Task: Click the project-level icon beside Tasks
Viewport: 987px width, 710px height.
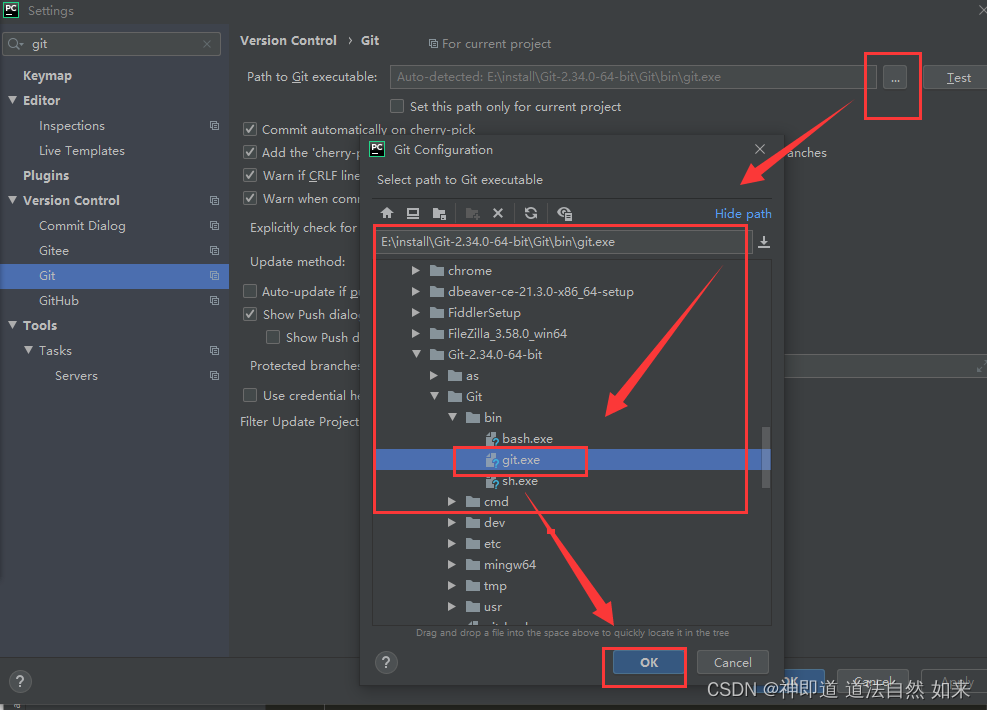Action: (215, 351)
